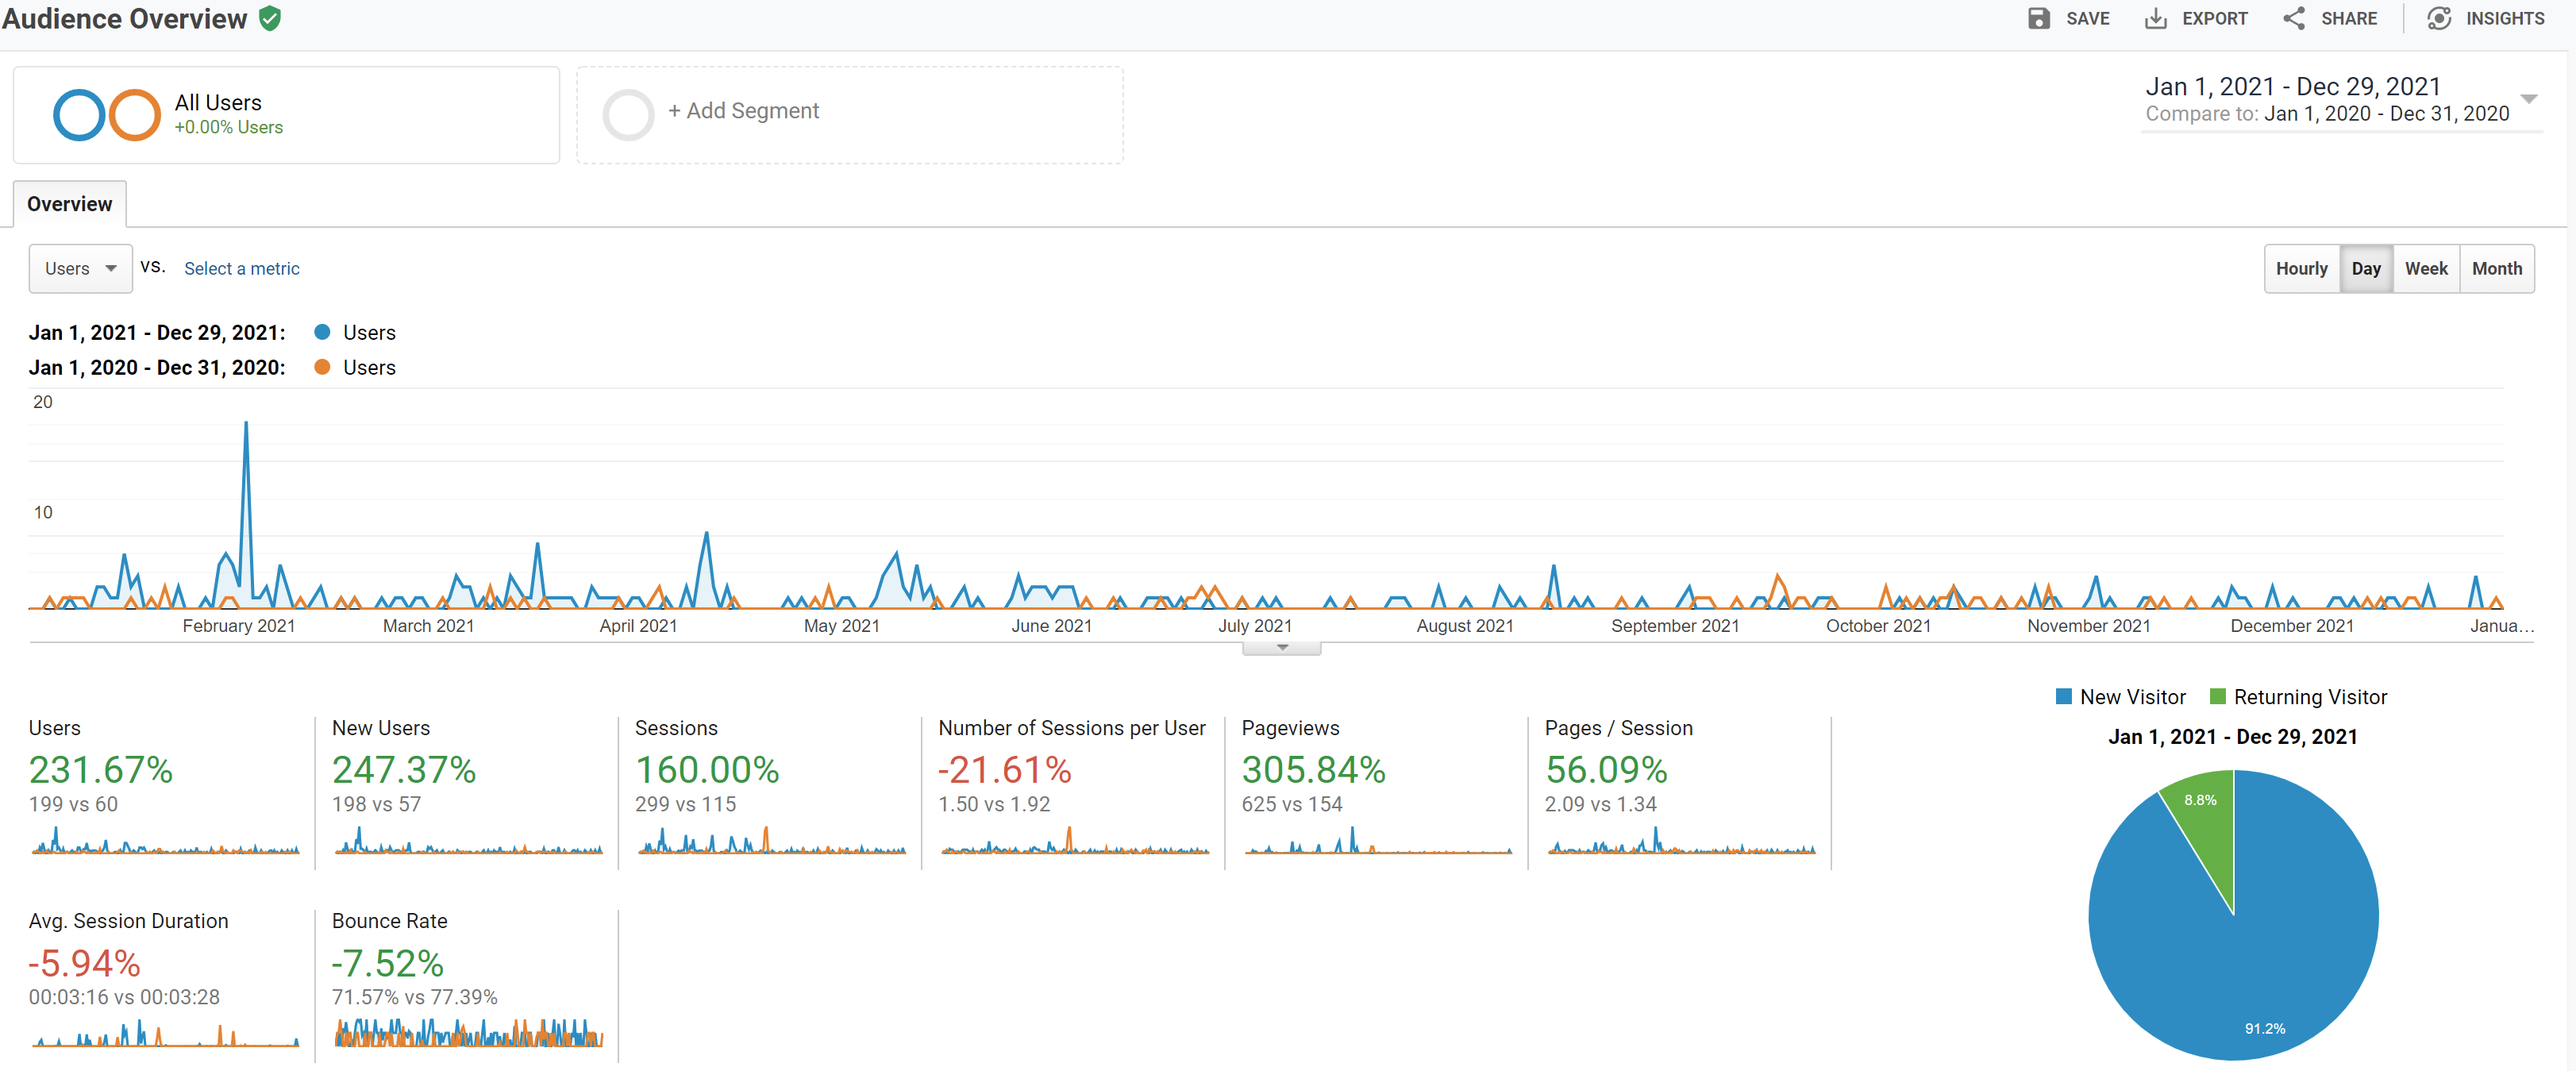Click the Save floppy disk icon

pyautogui.click(x=2038, y=18)
